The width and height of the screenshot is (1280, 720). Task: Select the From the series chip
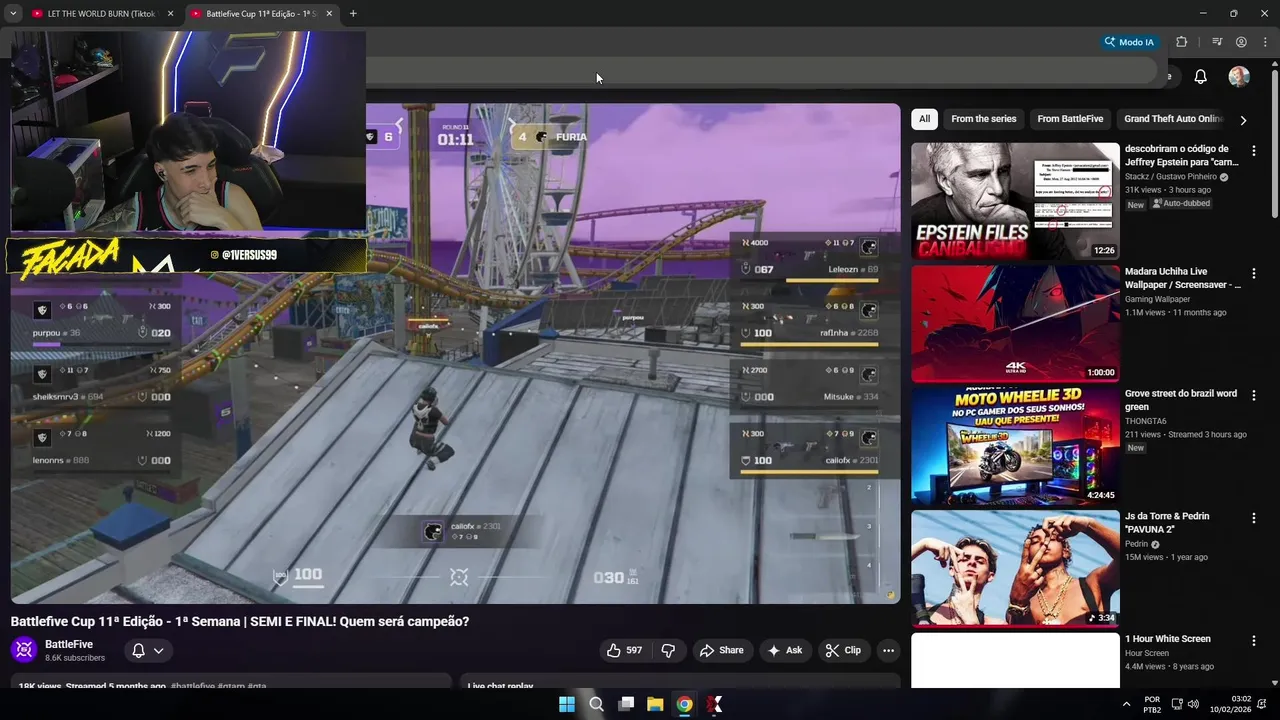(x=983, y=119)
